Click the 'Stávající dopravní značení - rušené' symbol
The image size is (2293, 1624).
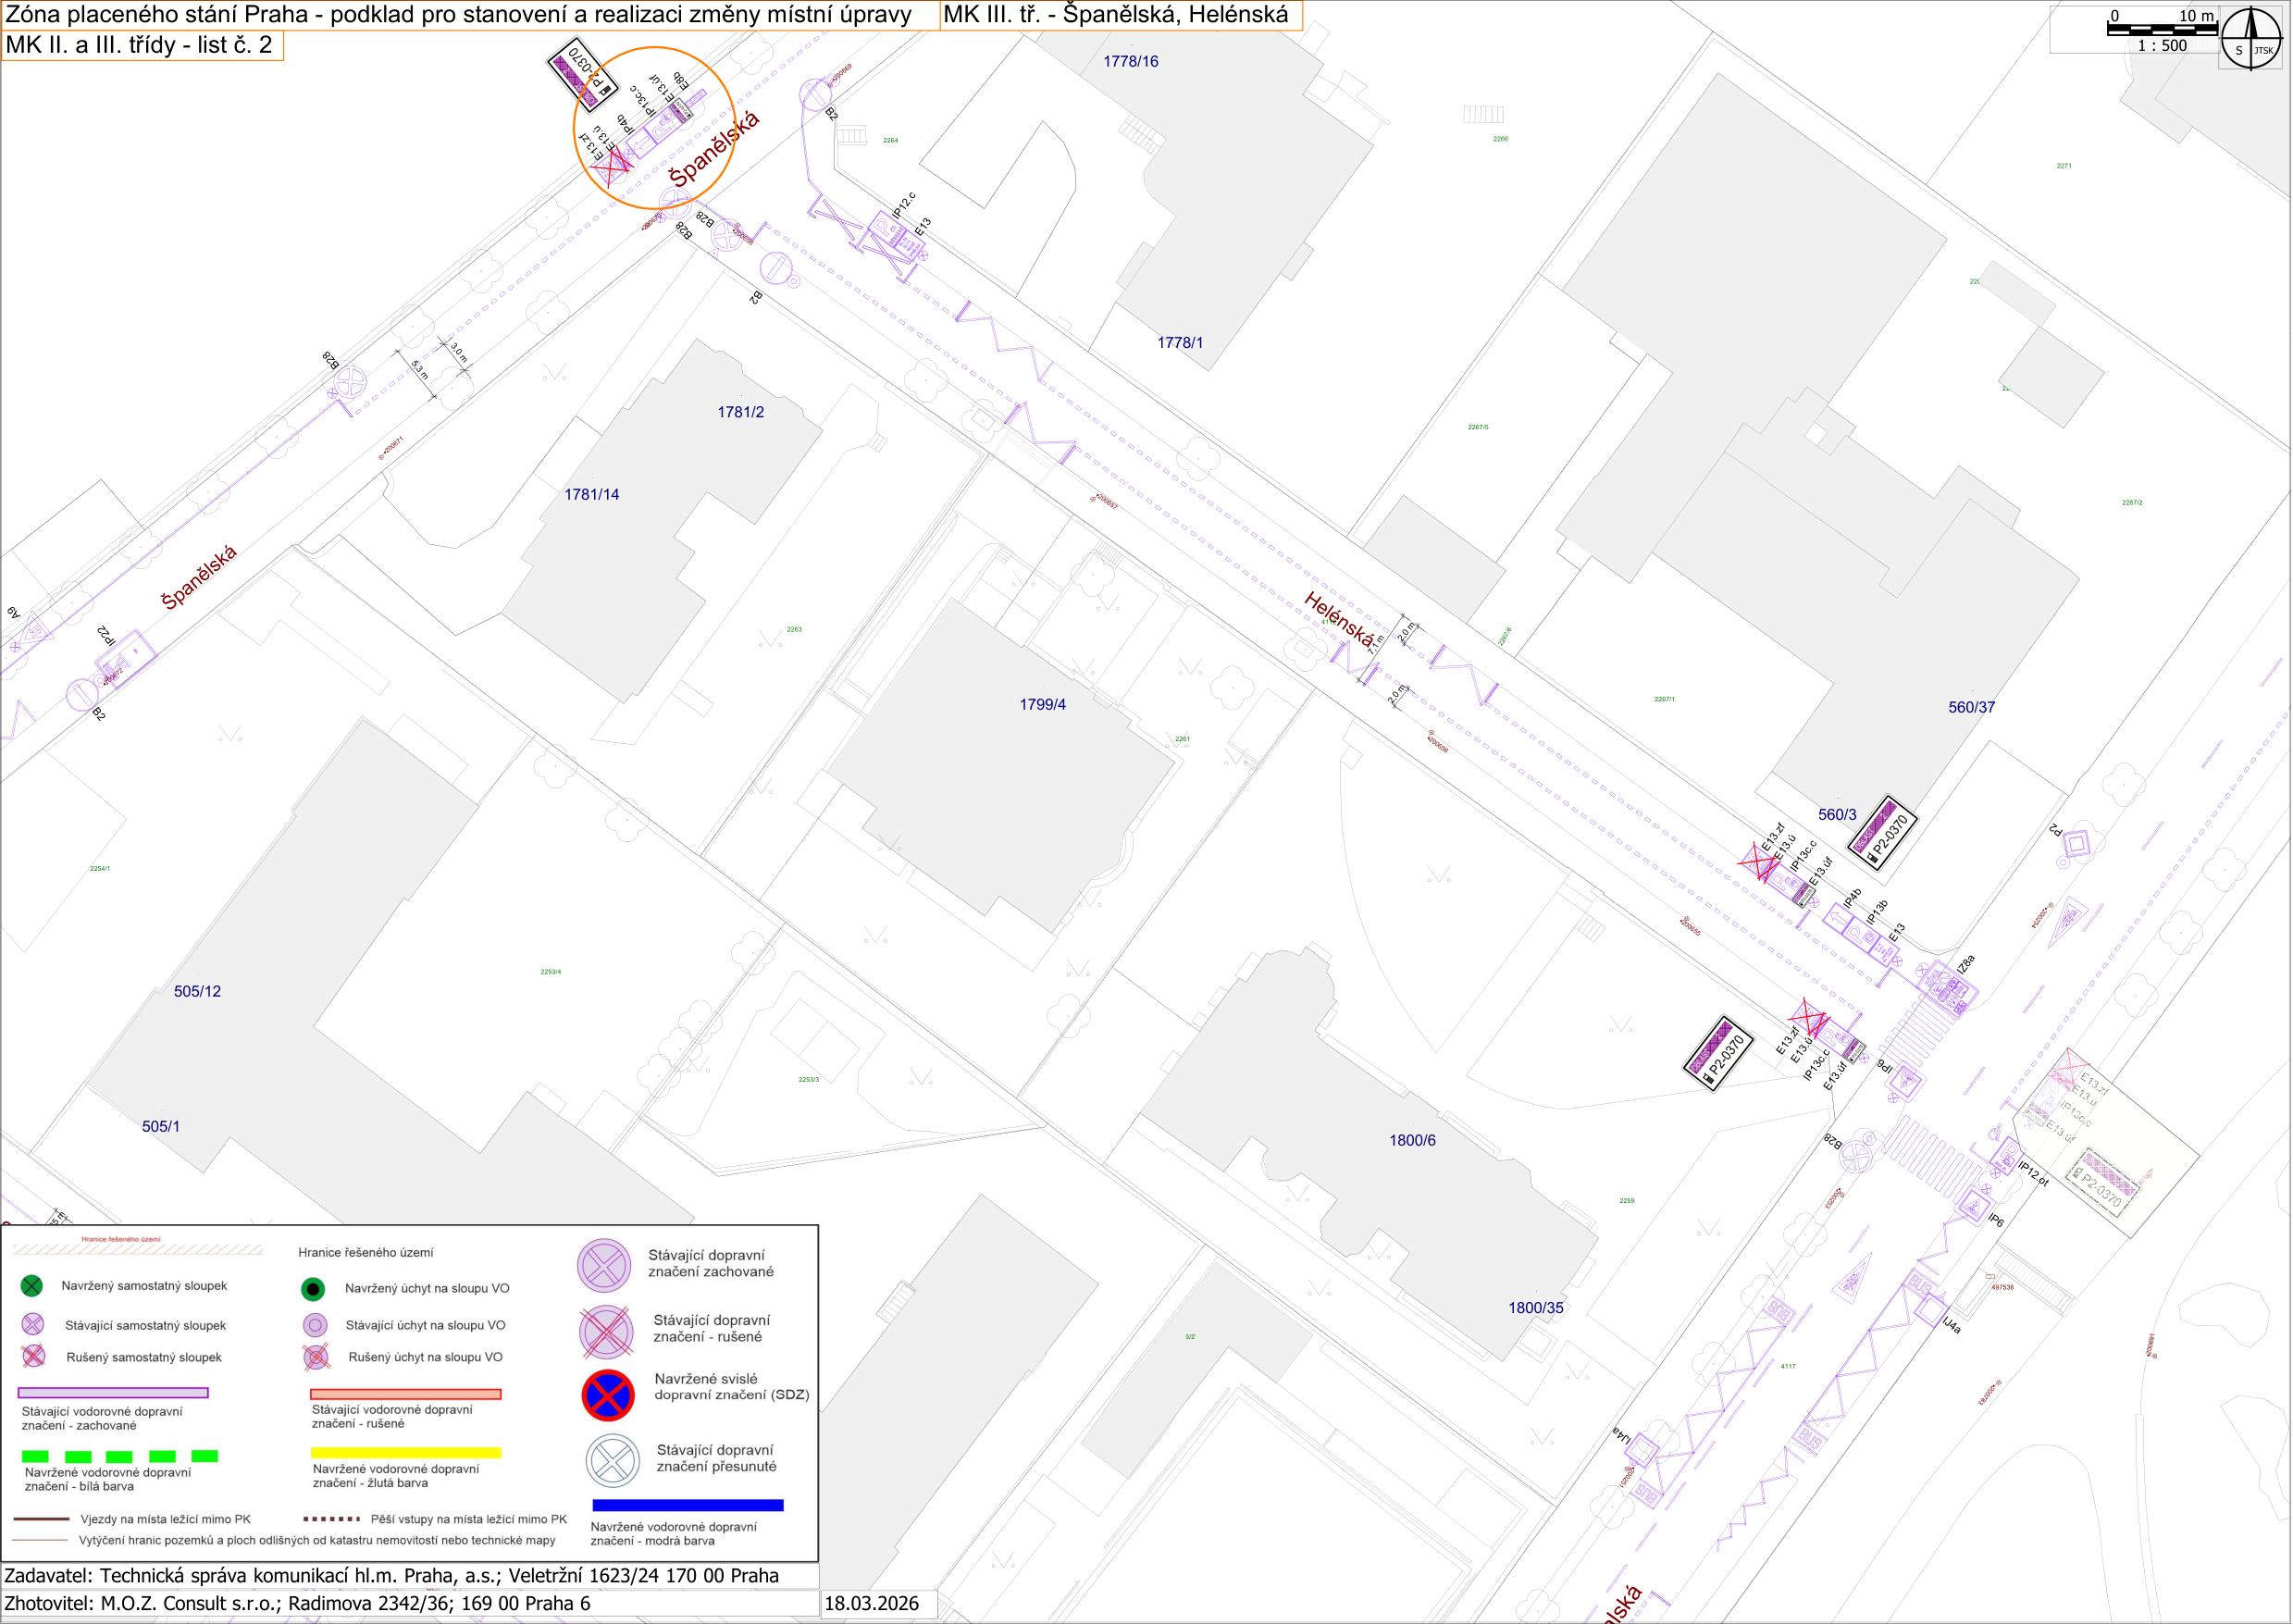[x=606, y=1331]
